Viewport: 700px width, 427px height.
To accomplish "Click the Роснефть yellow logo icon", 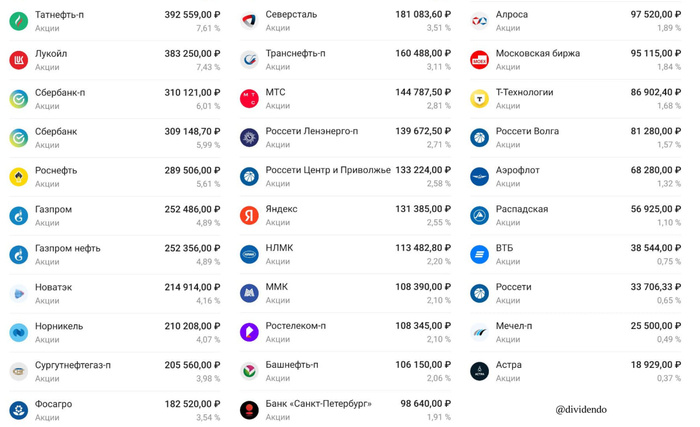I will click(18, 177).
